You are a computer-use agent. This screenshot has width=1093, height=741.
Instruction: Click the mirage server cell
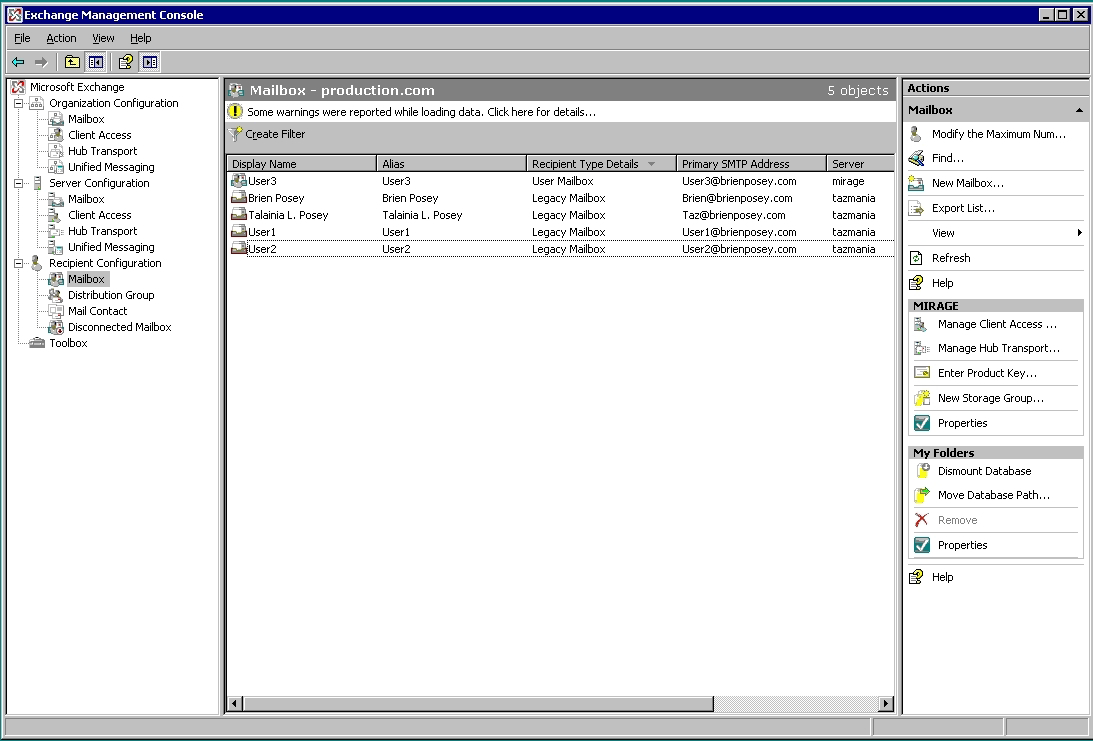(848, 181)
